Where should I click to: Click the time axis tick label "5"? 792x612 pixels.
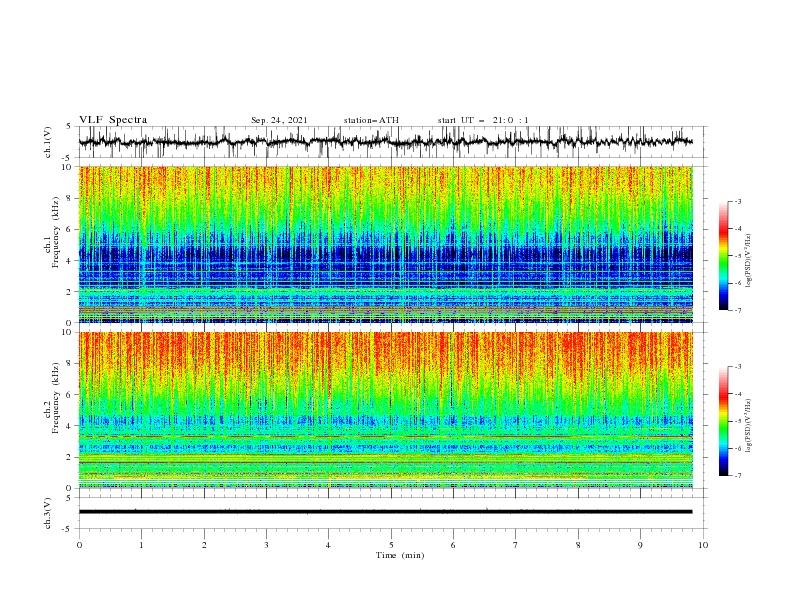(391, 545)
